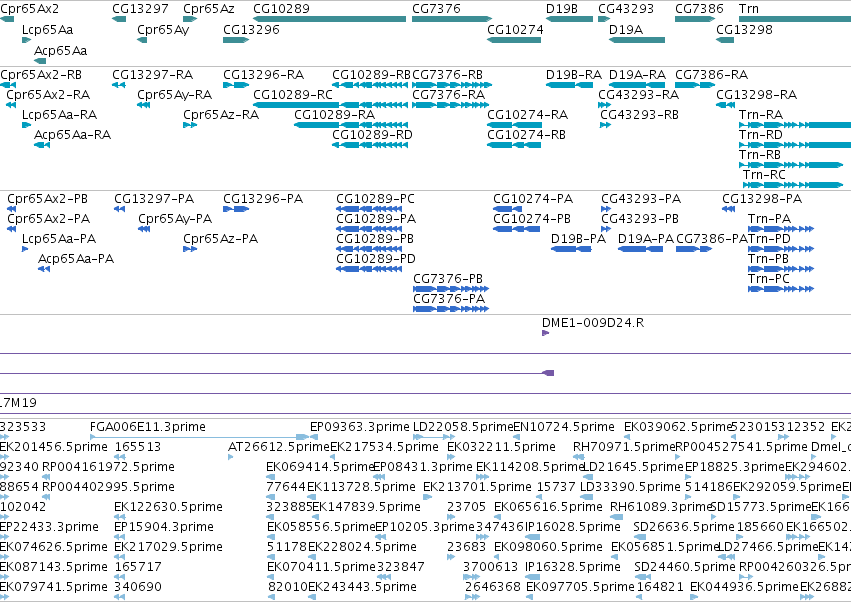Open the Trn gene label
851x602 pixels.
[x=748, y=9]
